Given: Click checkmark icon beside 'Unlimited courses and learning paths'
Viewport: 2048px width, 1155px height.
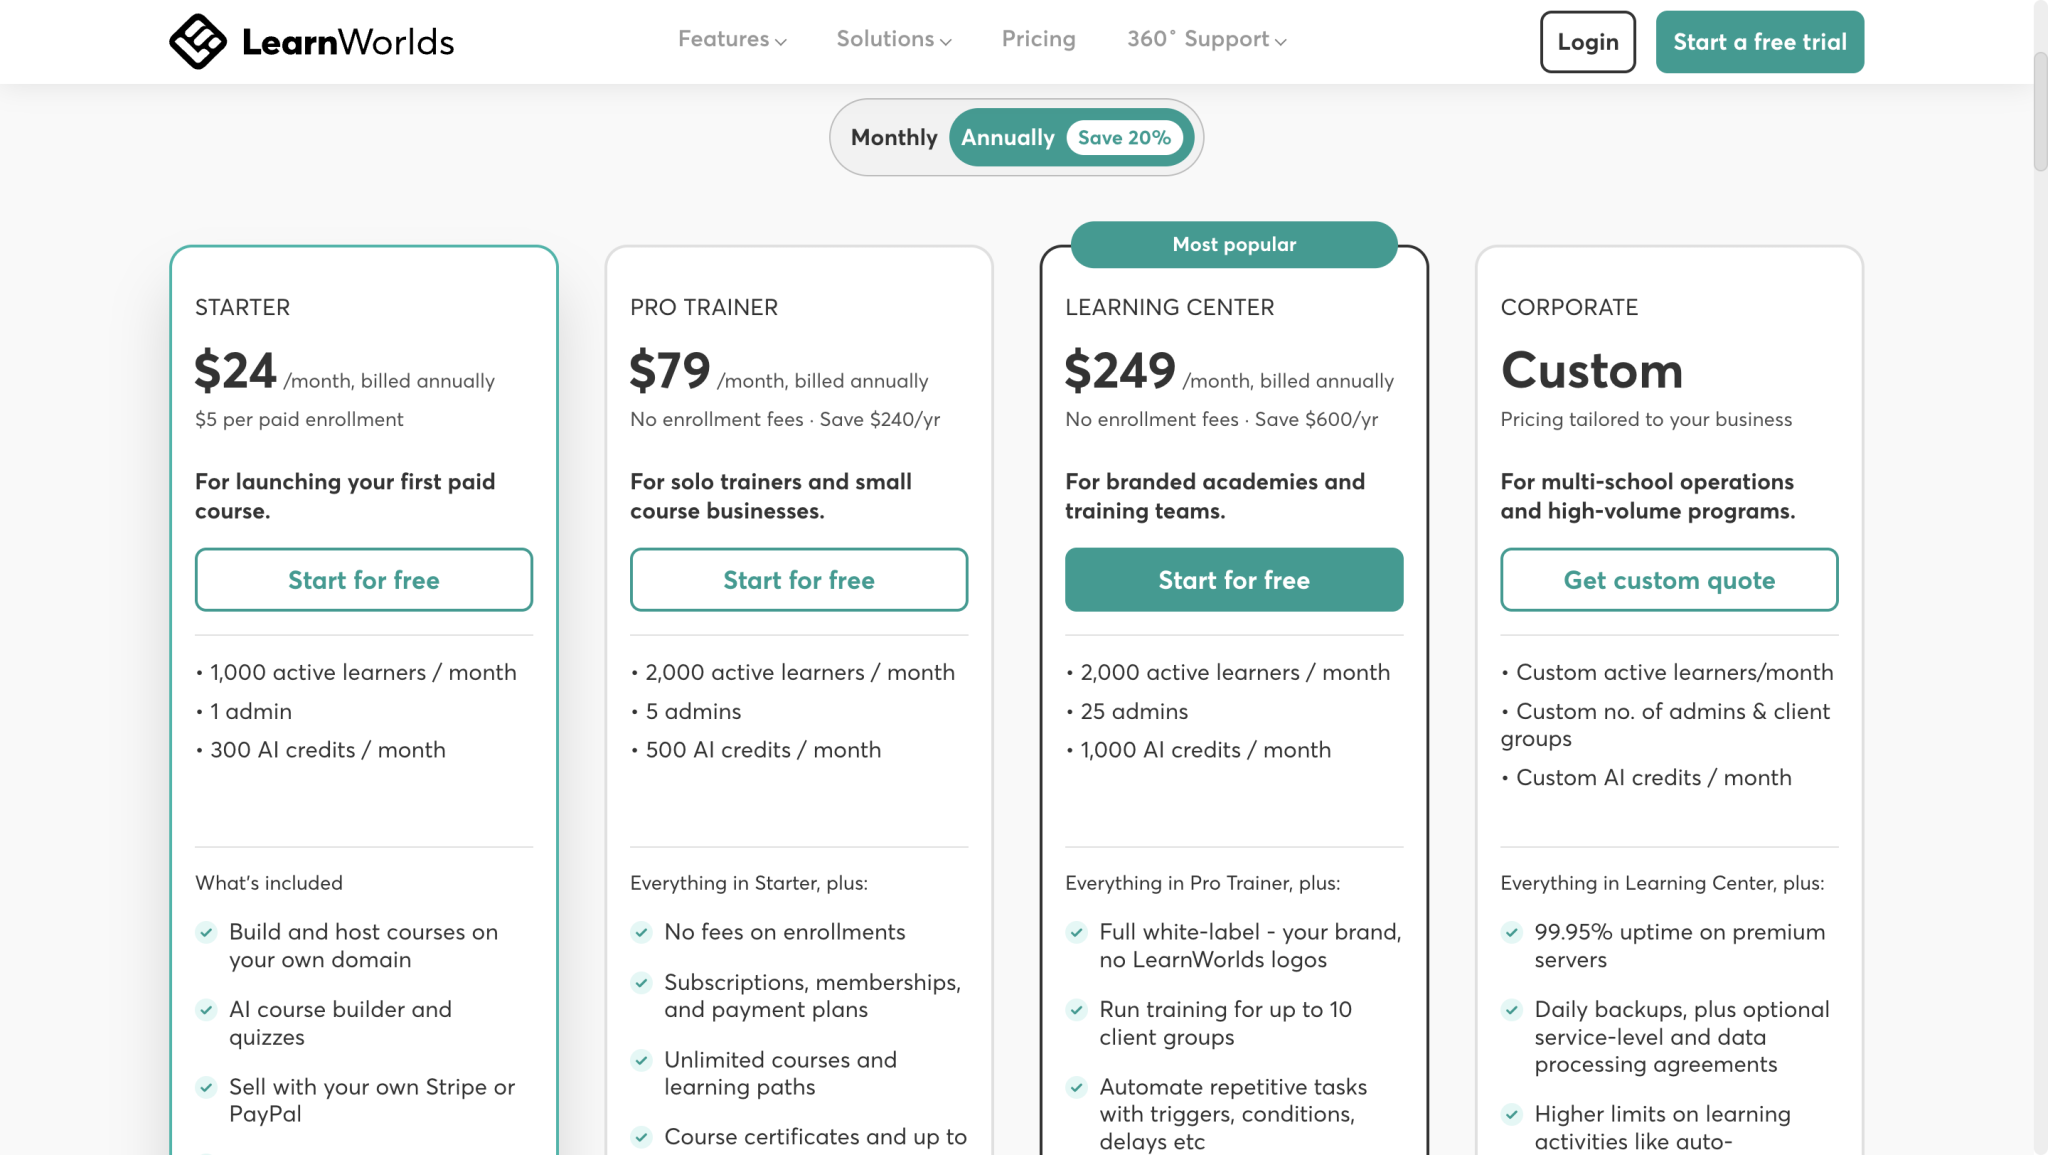Looking at the screenshot, I should pos(641,1060).
